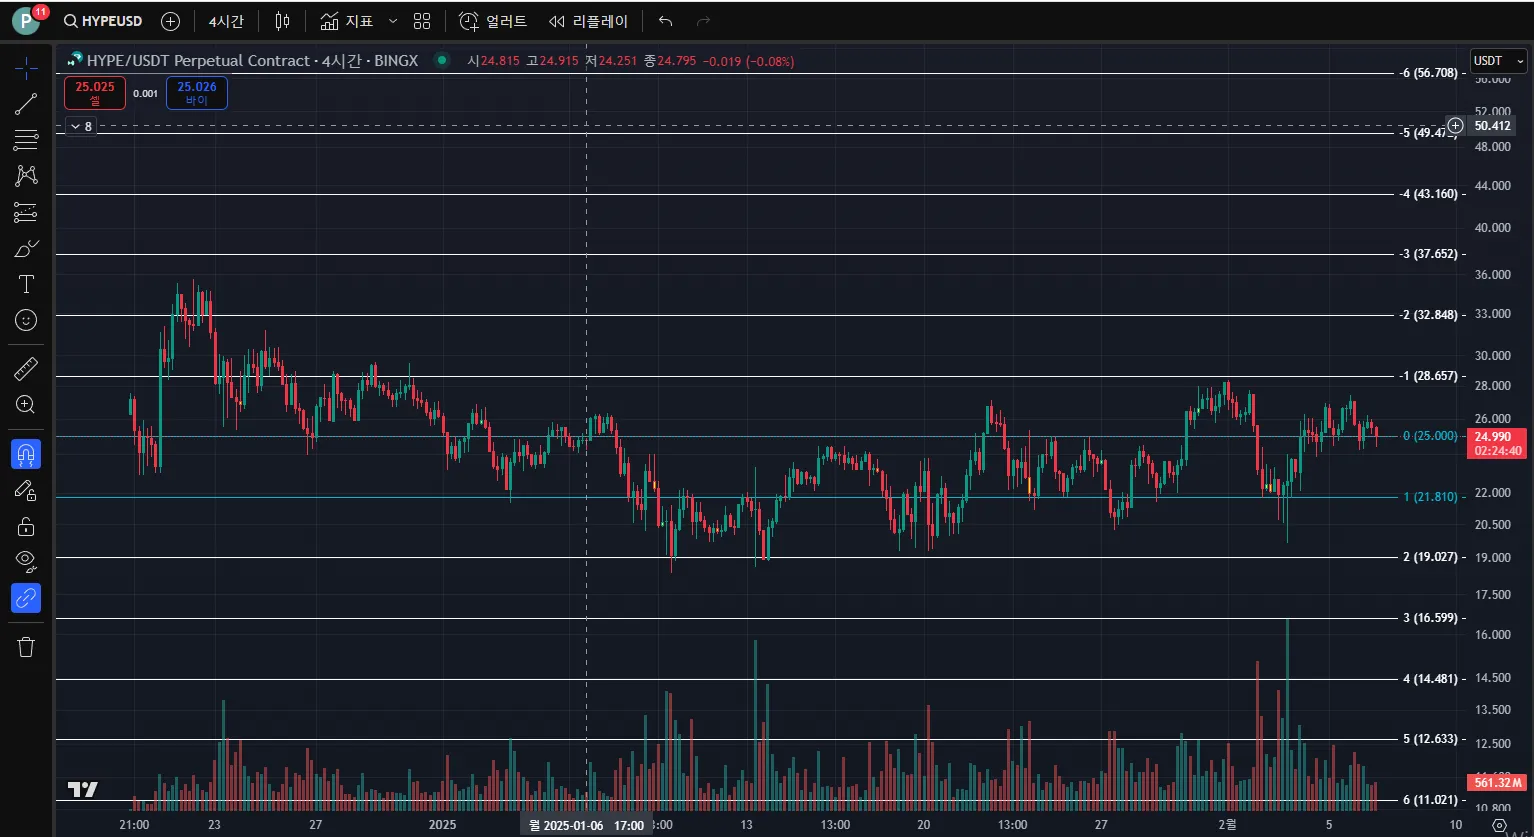Open the candlestick chart style menu
This screenshot has width=1534, height=837.
tap(283, 21)
